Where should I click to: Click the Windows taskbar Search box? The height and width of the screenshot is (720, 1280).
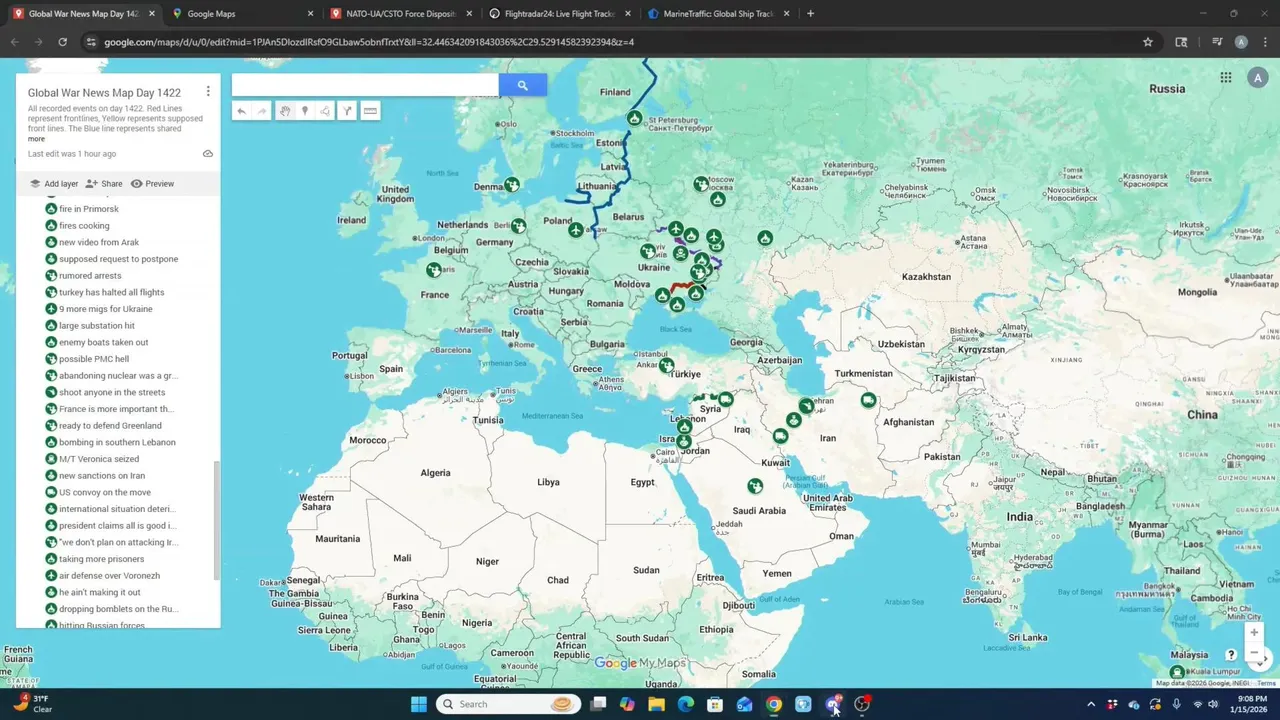[x=510, y=704]
